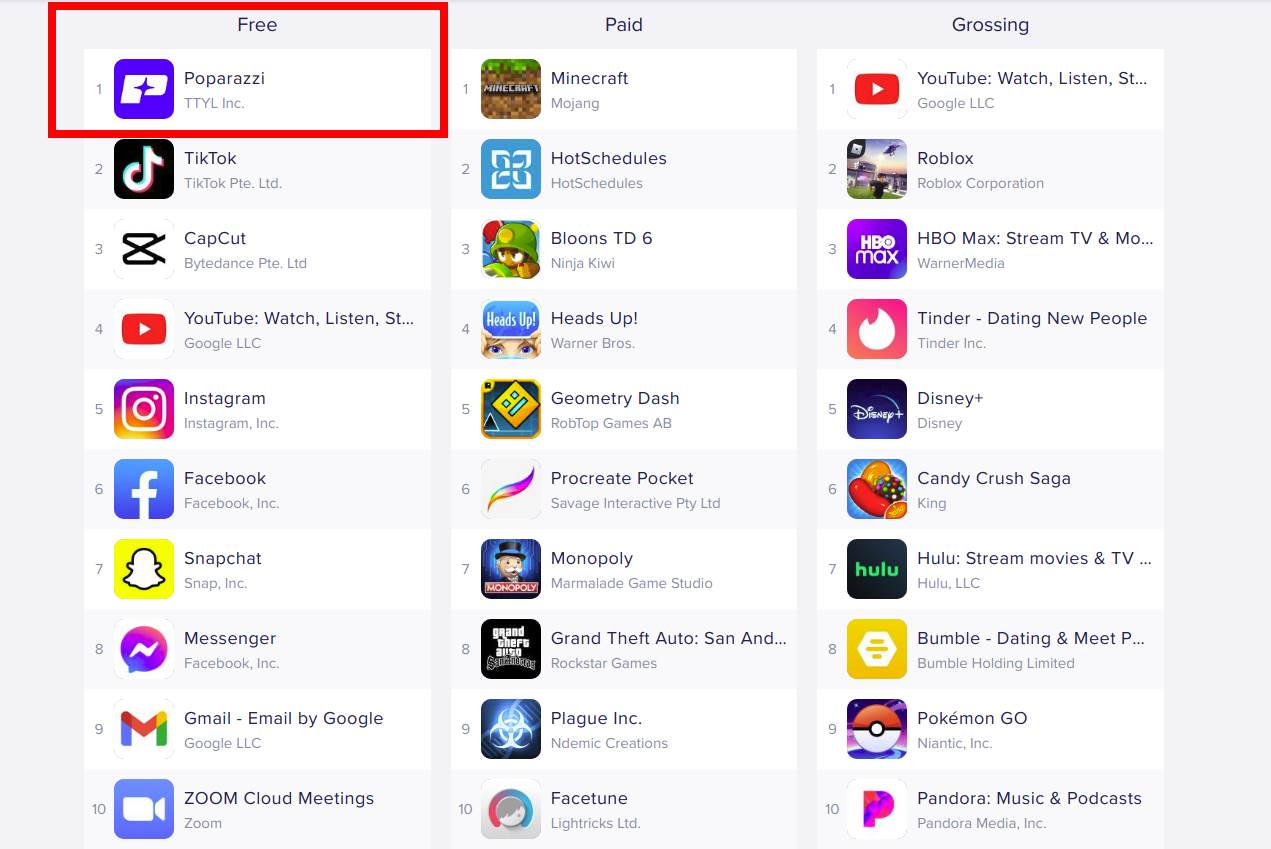Click the HotSchedules app name
The image size is (1271, 849).
click(609, 158)
